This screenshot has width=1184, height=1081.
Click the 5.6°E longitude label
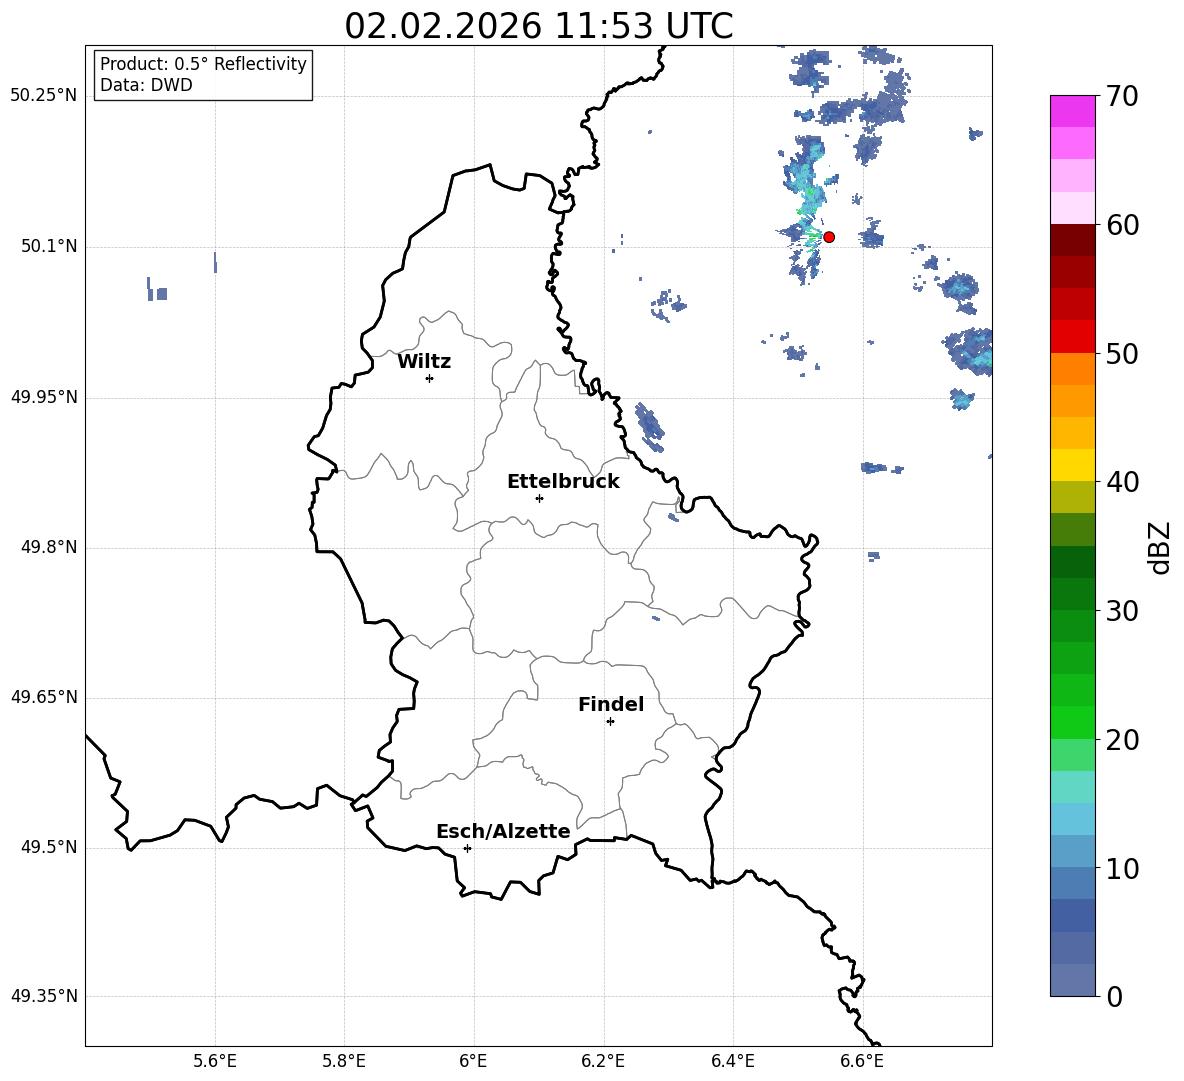[x=215, y=1061]
